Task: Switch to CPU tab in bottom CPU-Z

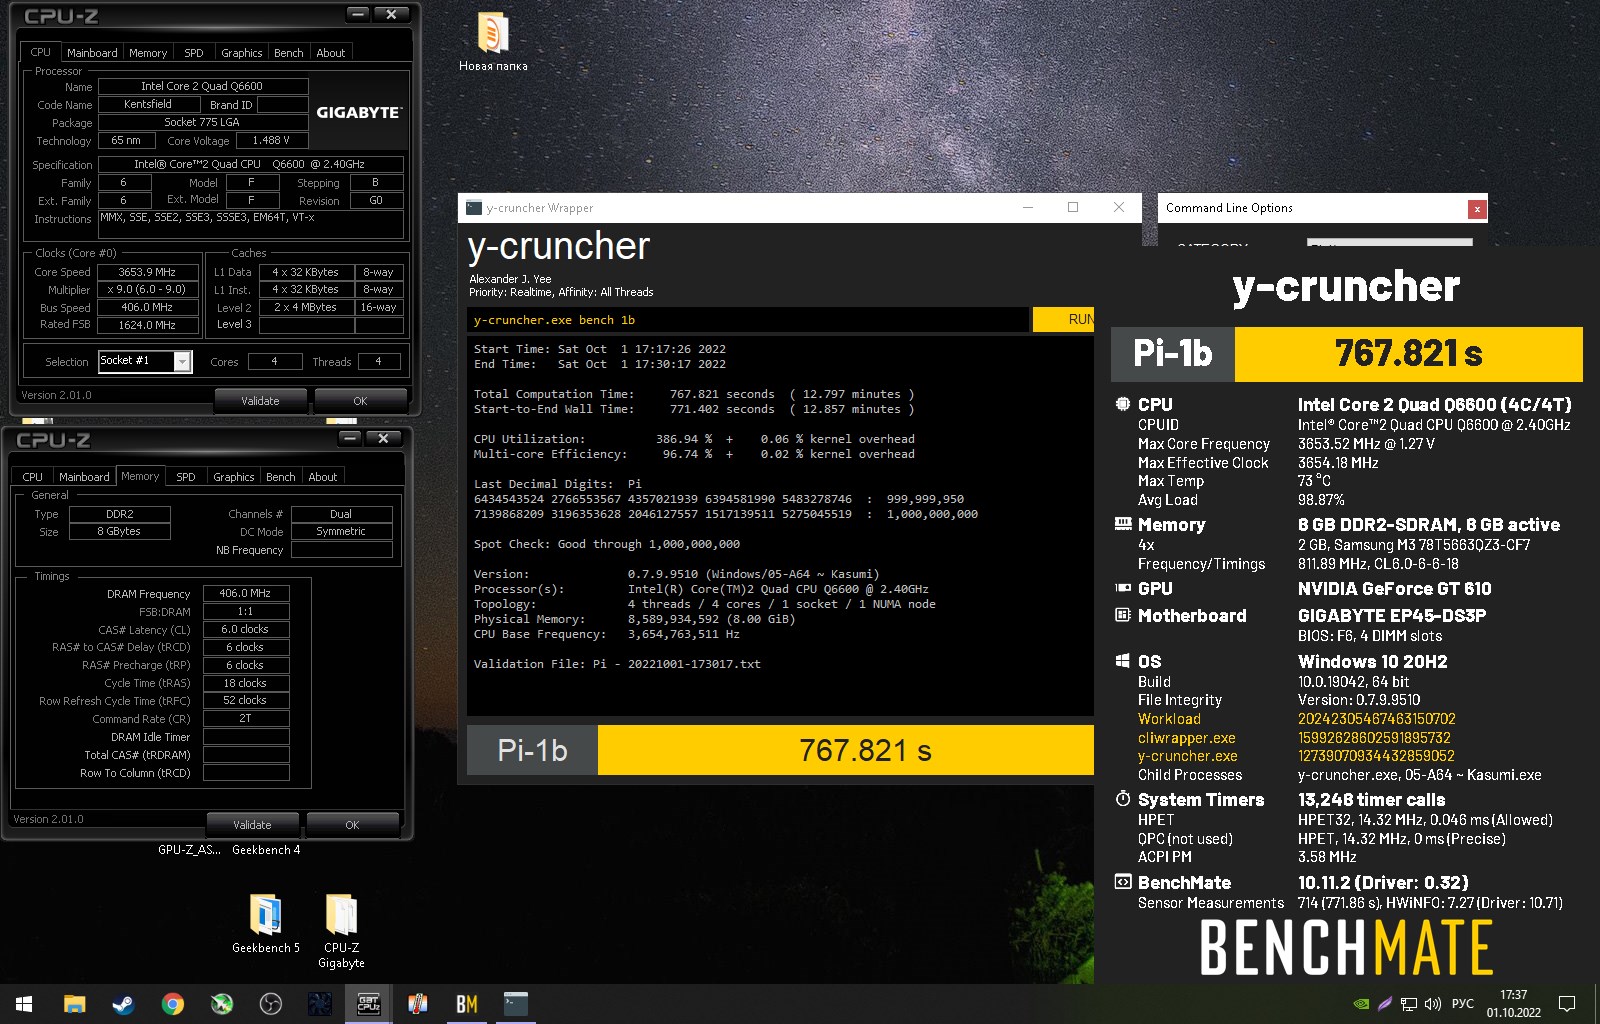Action: coord(33,477)
